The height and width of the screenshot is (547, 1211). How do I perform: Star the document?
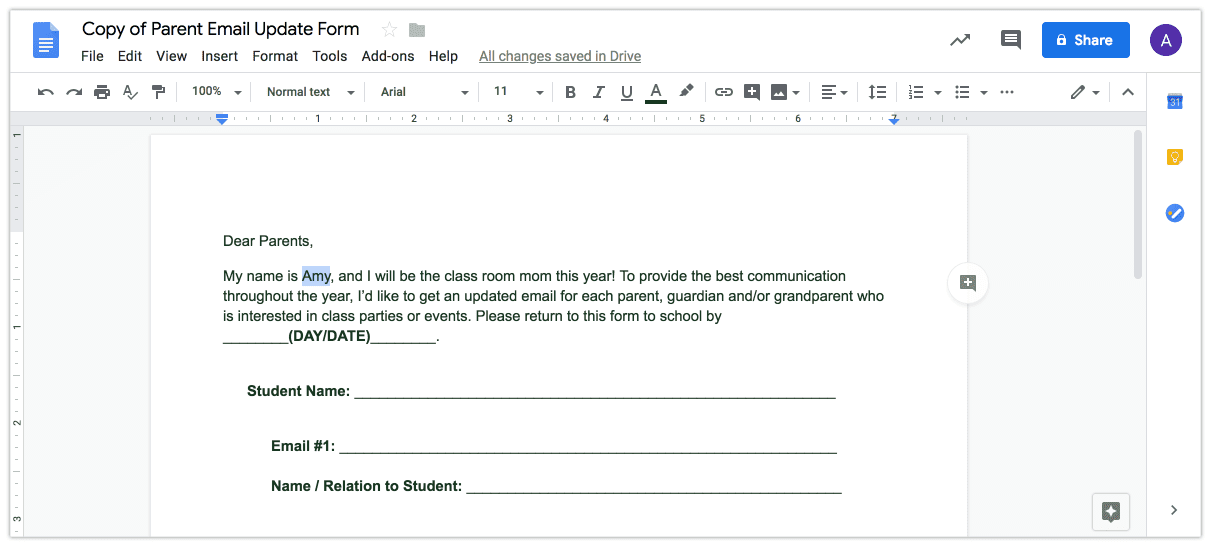[389, 30]
